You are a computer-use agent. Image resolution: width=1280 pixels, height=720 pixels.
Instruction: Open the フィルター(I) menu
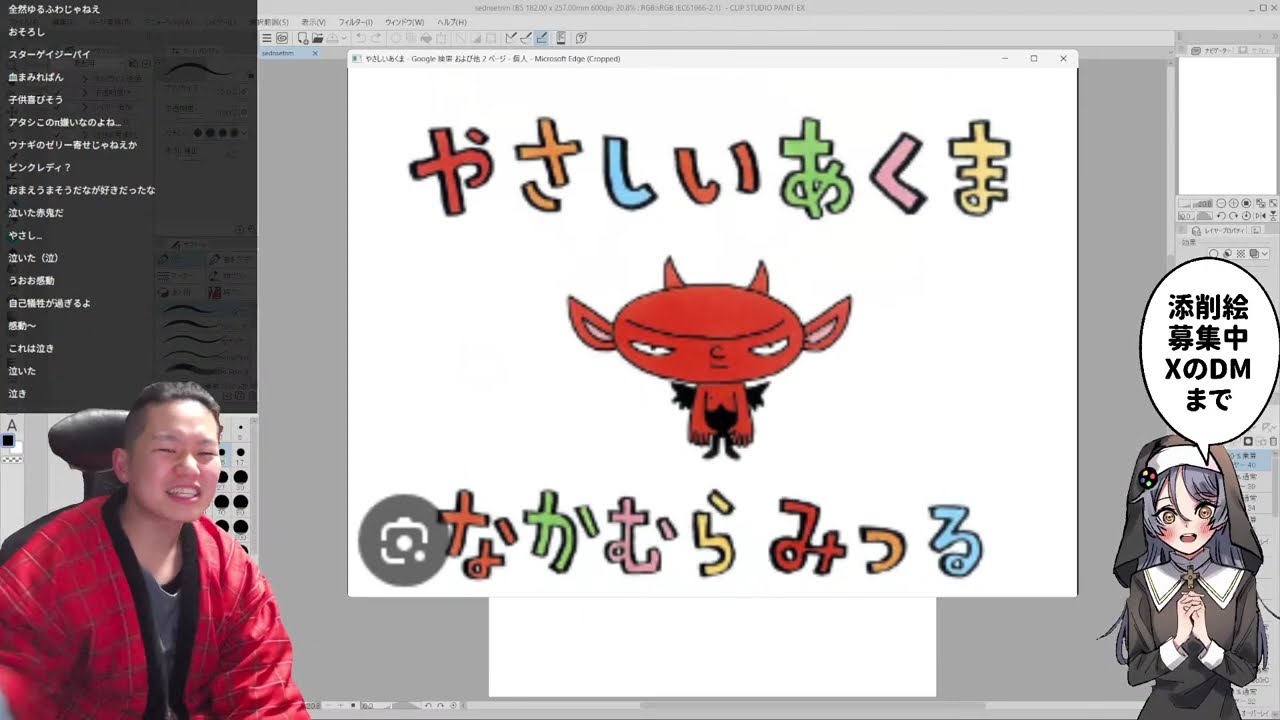[x=355, y=22]
